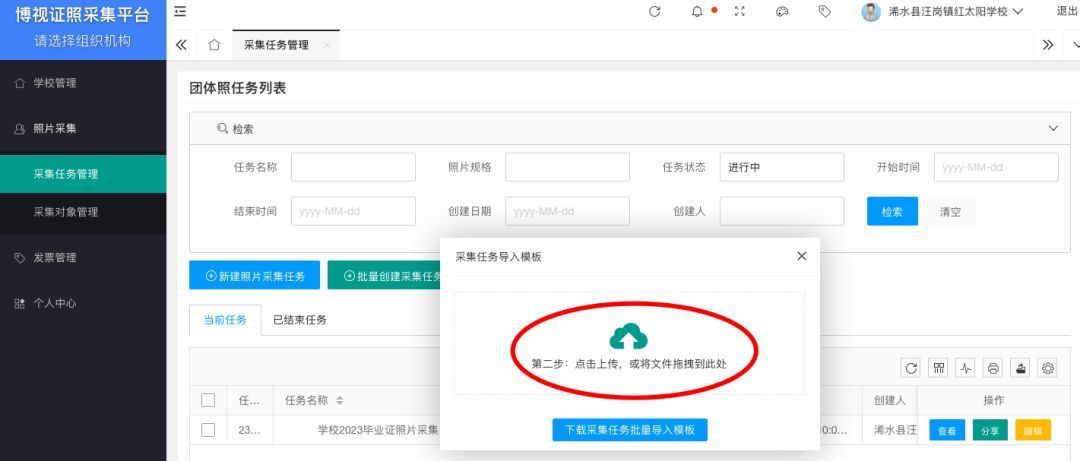
Task: Sort by 任务名称 column arrows
Action: (340, 400)
